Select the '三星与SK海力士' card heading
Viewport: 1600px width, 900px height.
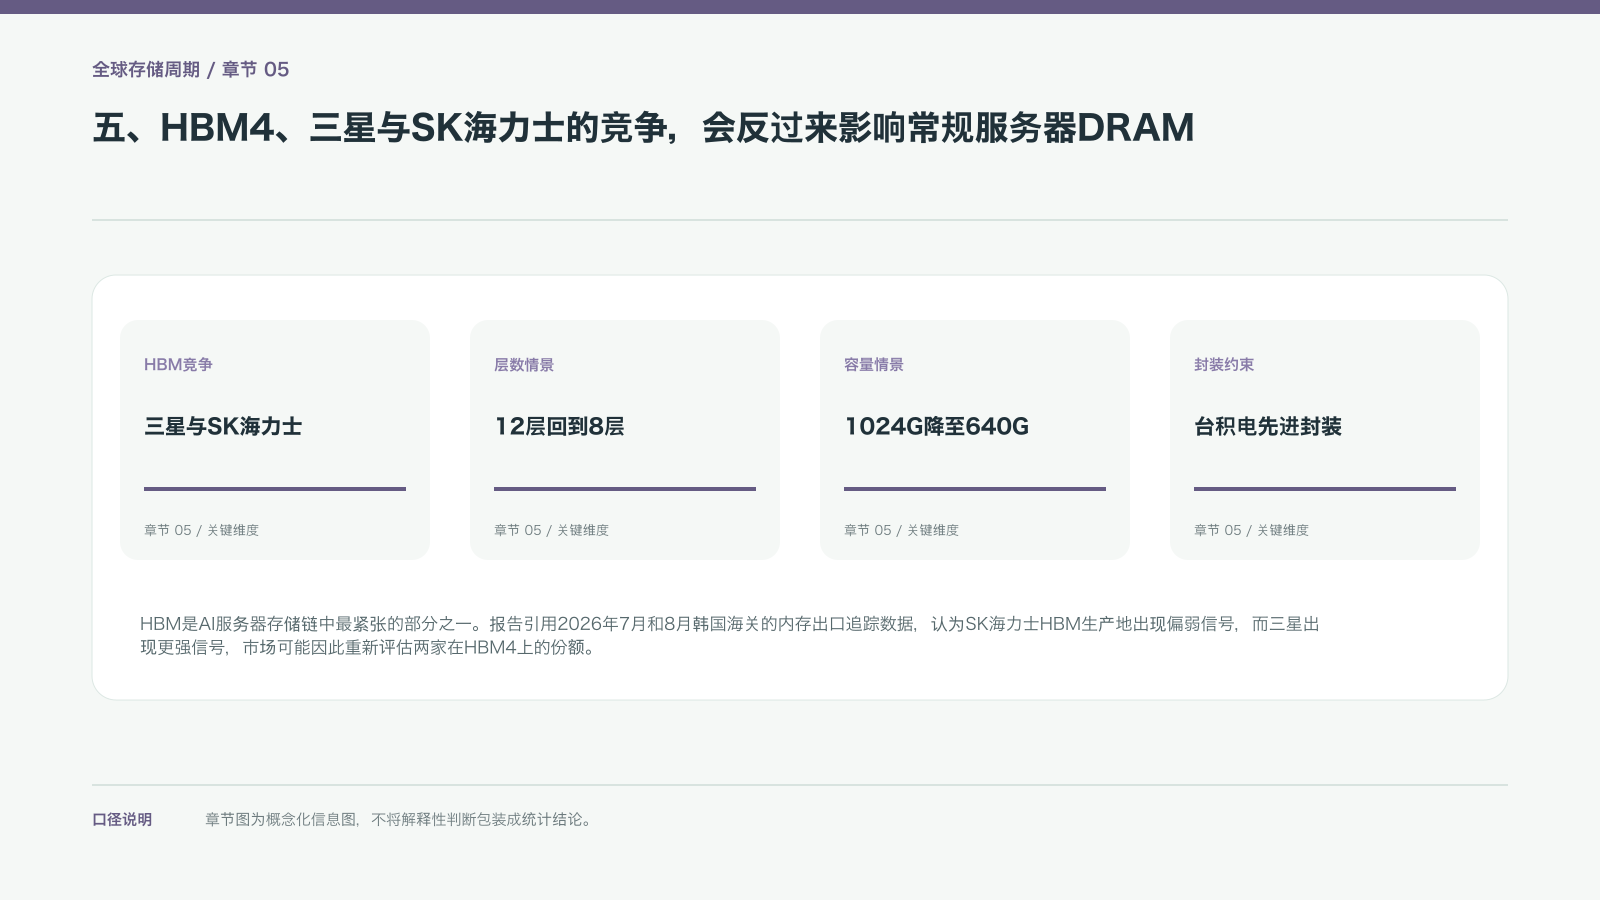point(223,426)
